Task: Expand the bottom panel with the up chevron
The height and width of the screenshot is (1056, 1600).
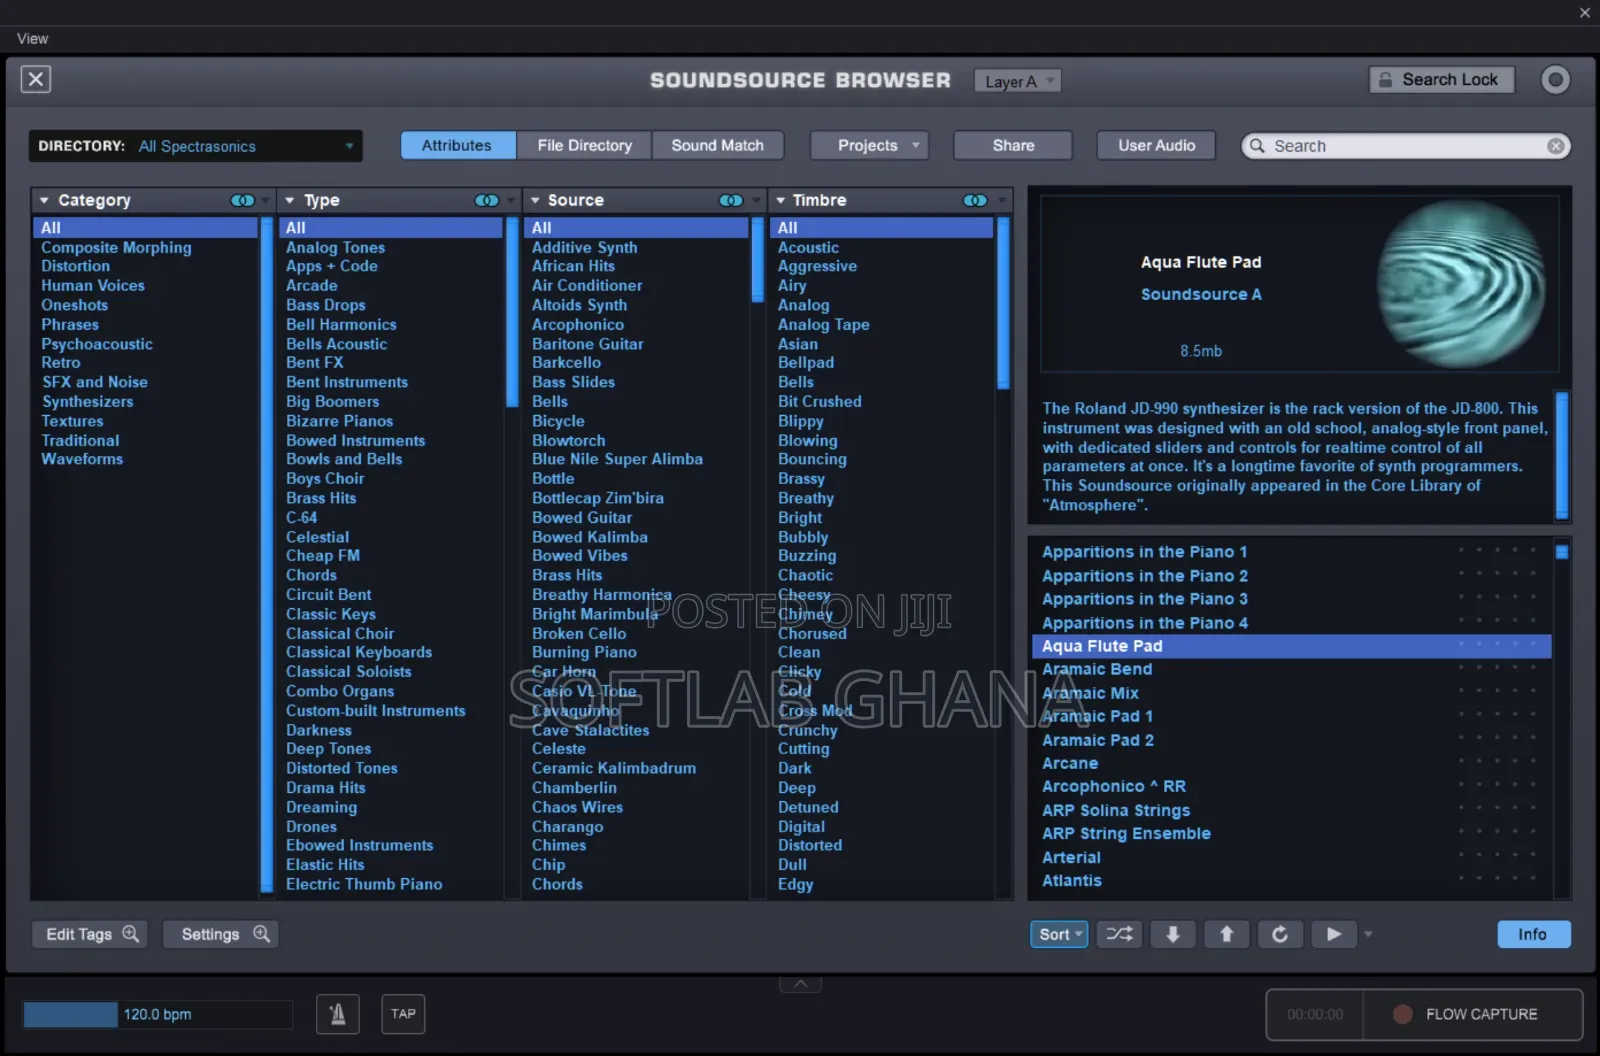Action: tap(800, 985)
